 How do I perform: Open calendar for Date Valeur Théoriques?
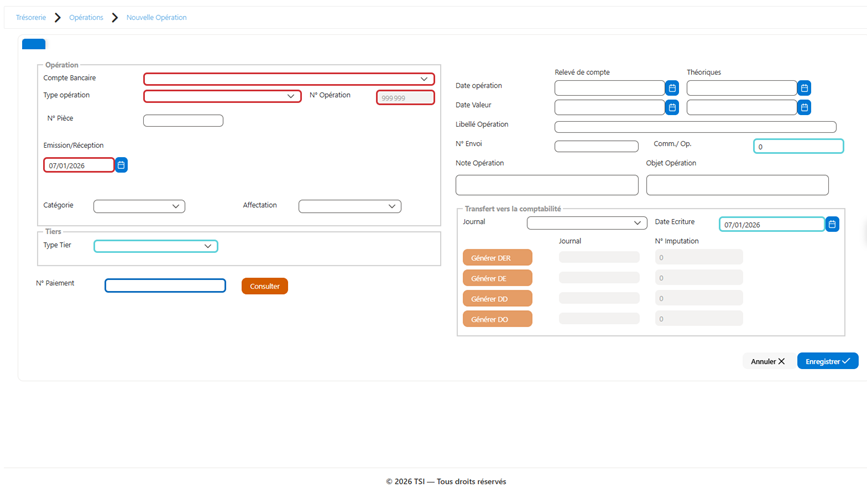click(x=804, y=107)
